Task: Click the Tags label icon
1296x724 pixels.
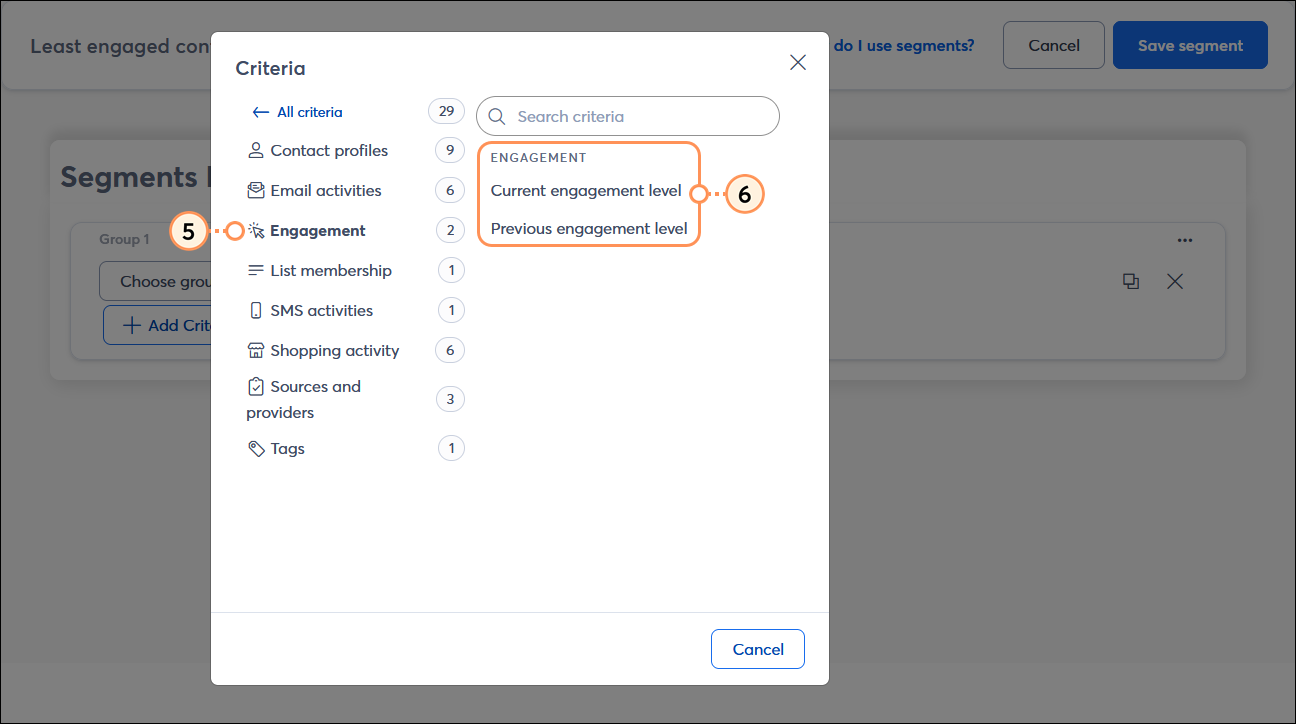Action: (x=256, y=448)
